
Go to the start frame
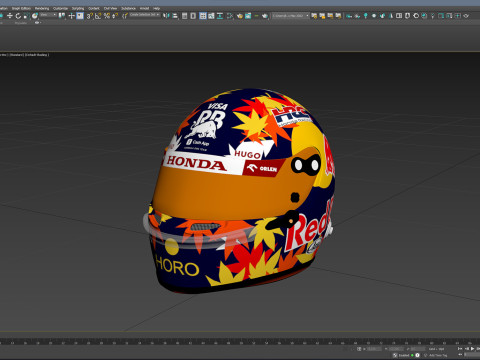click(460, 349)
